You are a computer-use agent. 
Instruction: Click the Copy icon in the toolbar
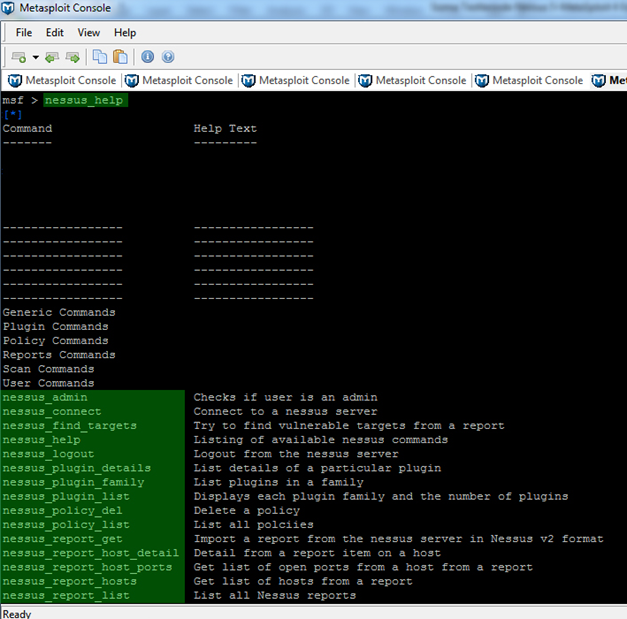[100, 57]
